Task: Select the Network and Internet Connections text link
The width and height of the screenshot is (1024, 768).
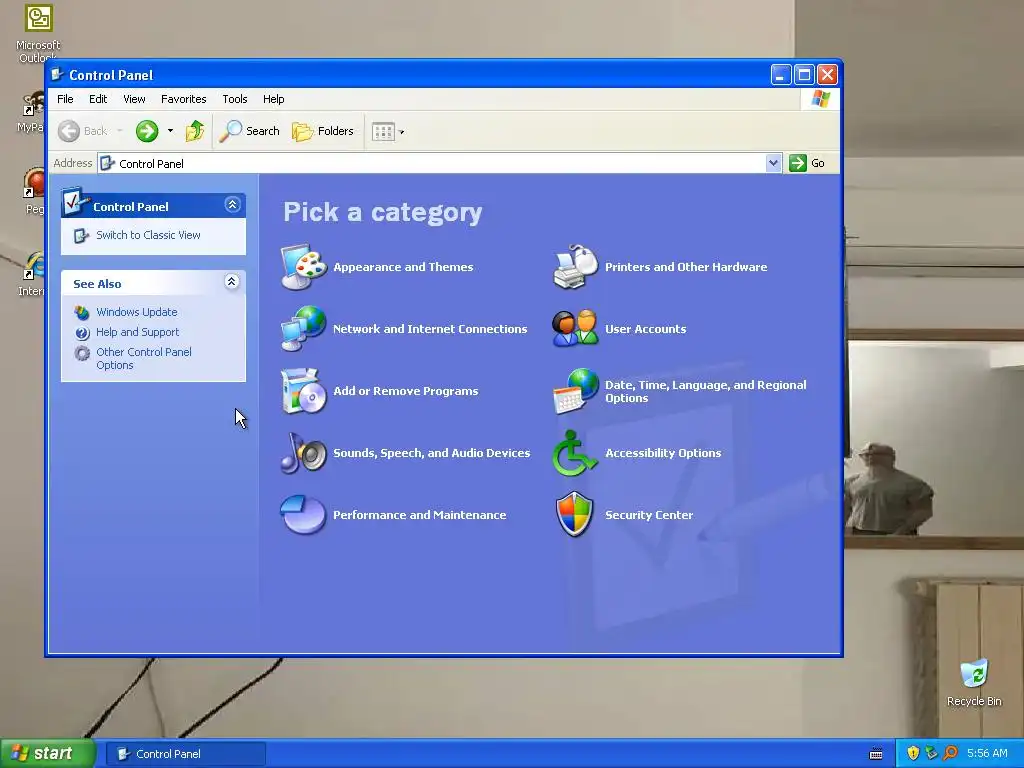Action: [430, 328]
